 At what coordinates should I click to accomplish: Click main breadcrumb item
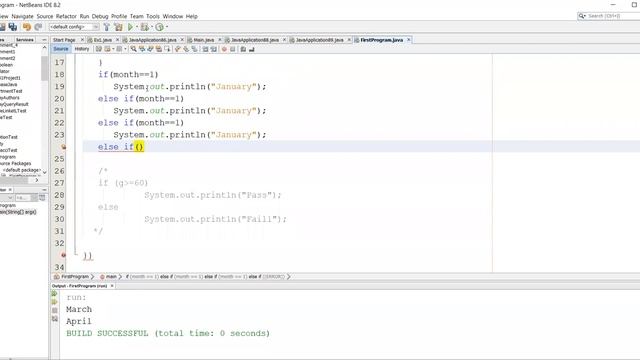pyautogui.click(x=108, y=277)
